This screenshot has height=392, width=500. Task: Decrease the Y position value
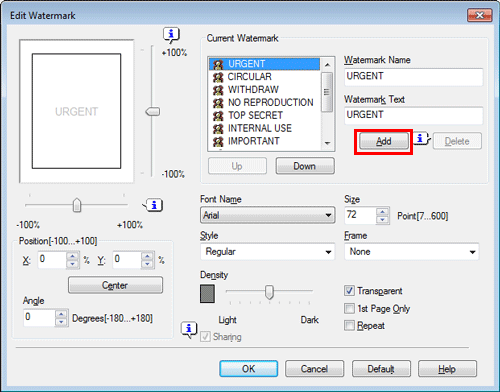147,264
